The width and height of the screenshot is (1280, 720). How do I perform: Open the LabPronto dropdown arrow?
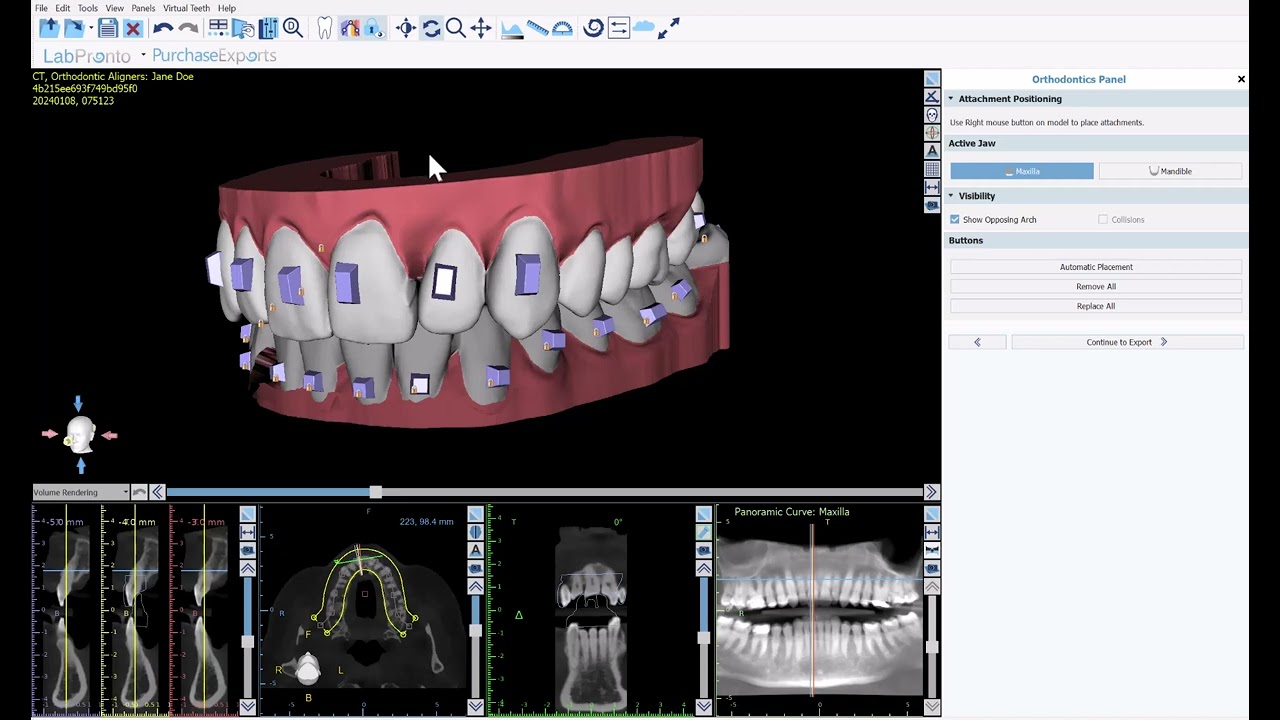pyautogui.click(x=143, y=55)
